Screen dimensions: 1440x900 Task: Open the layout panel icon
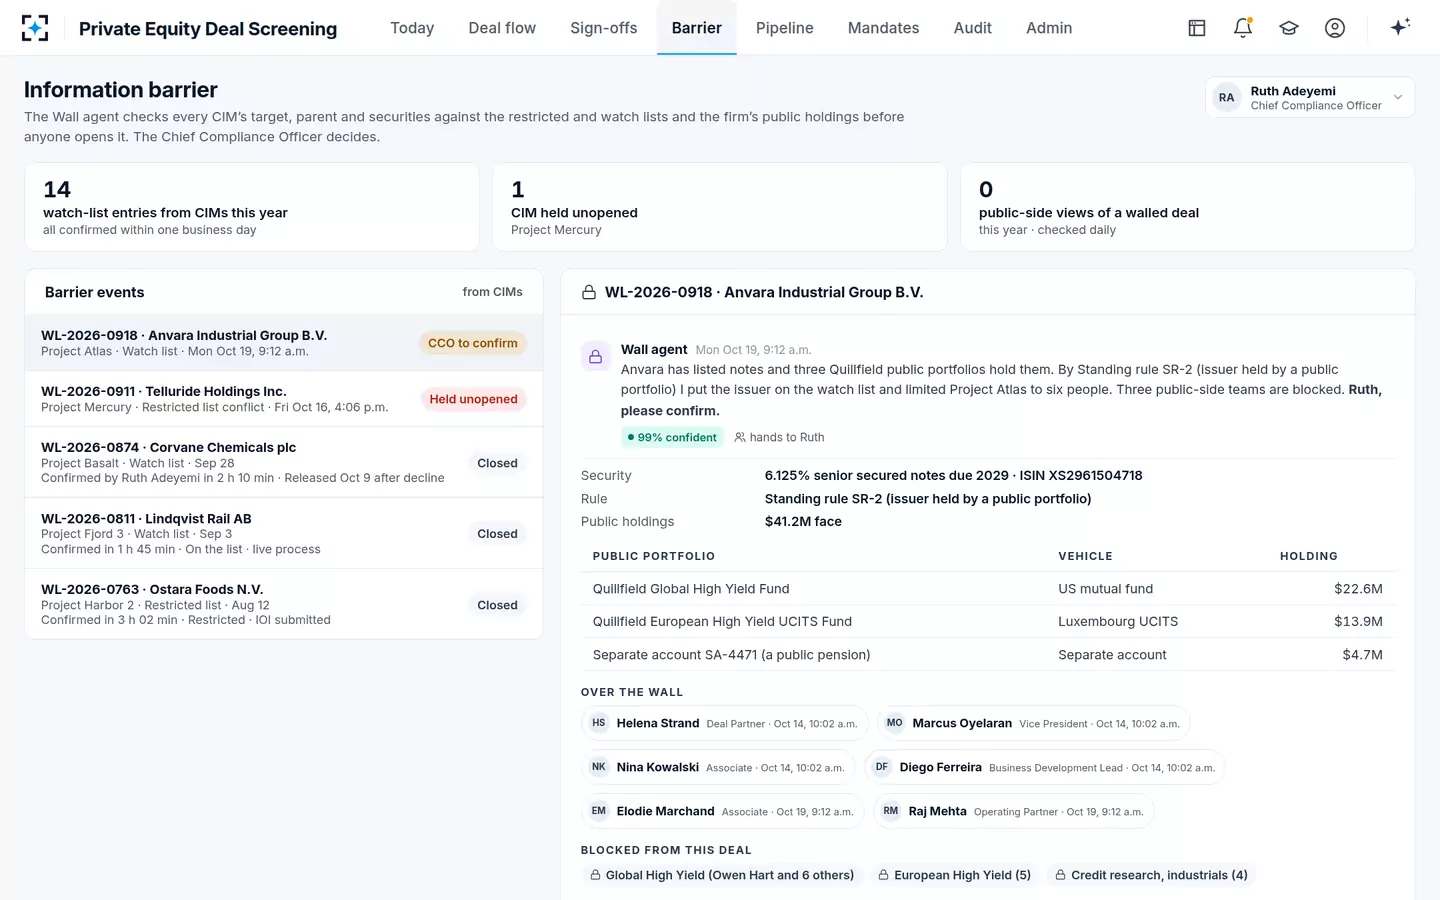tap(1197, 28)
